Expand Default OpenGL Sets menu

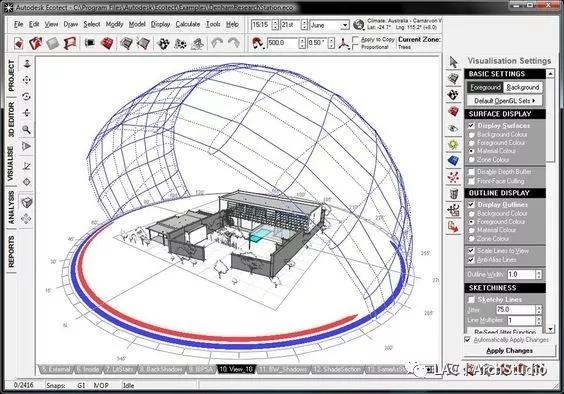click(x=504, y=101)
